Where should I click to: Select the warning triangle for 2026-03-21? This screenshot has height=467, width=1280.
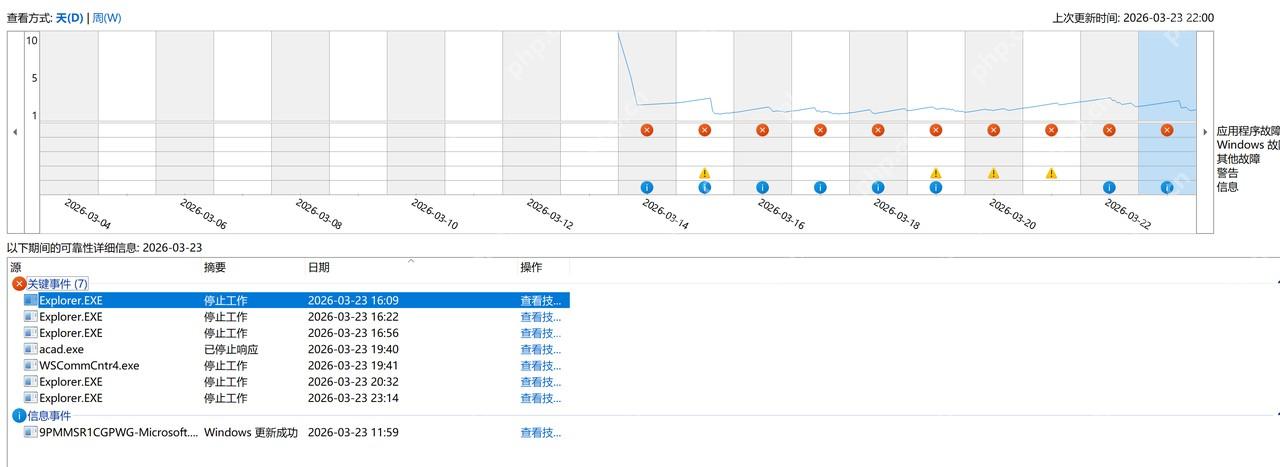pyautogui.click(x=1051, y=173)
